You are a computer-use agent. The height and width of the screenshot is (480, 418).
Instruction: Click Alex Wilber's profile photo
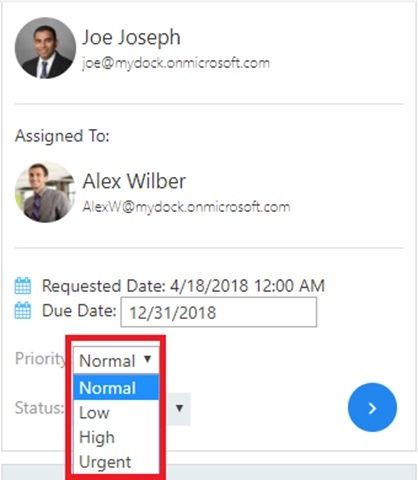[45, 192]
